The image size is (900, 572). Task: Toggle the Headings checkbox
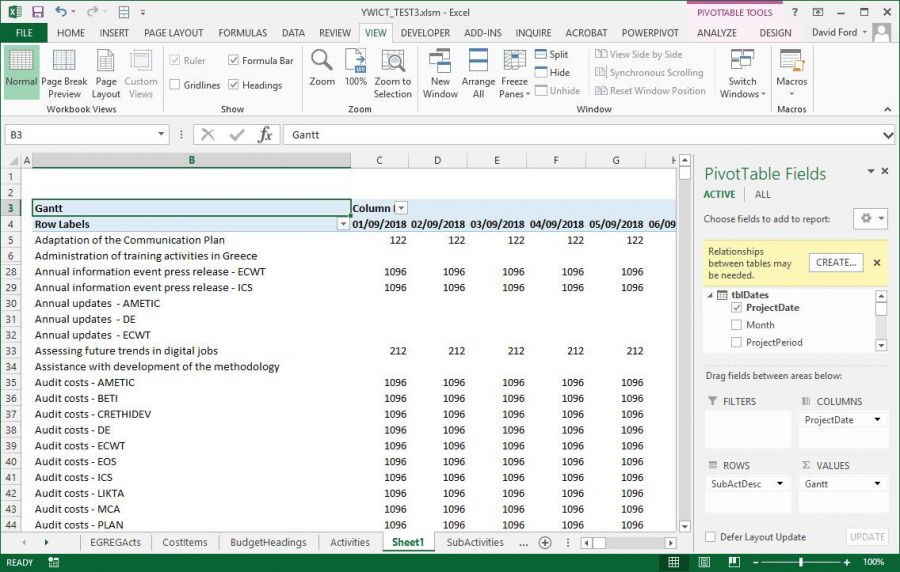pos(233,84)
